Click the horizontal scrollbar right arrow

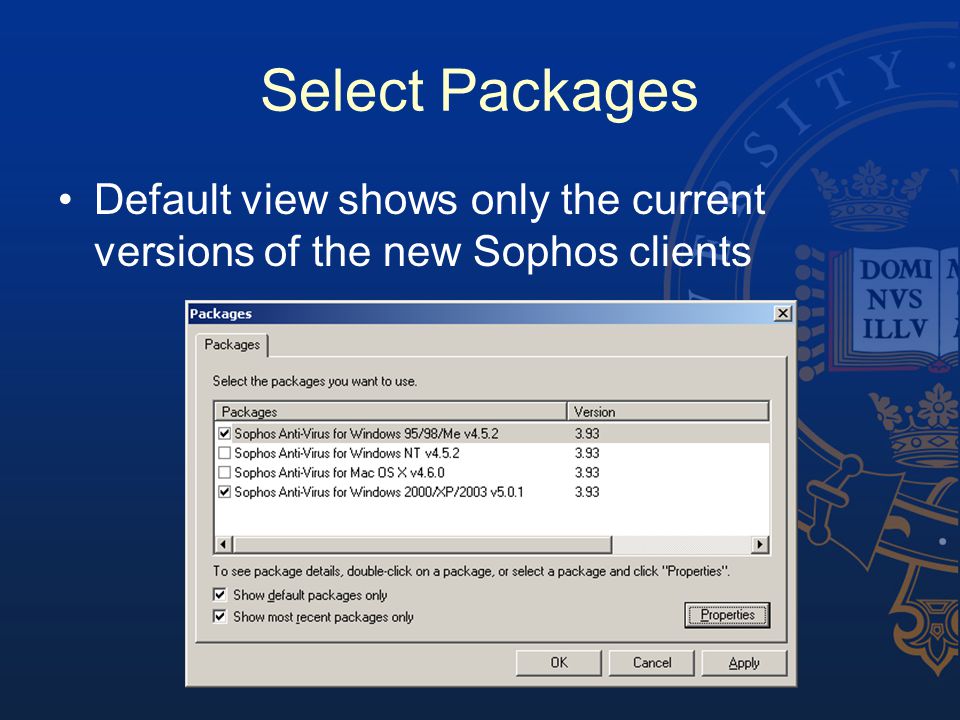(x=760, y=544)
